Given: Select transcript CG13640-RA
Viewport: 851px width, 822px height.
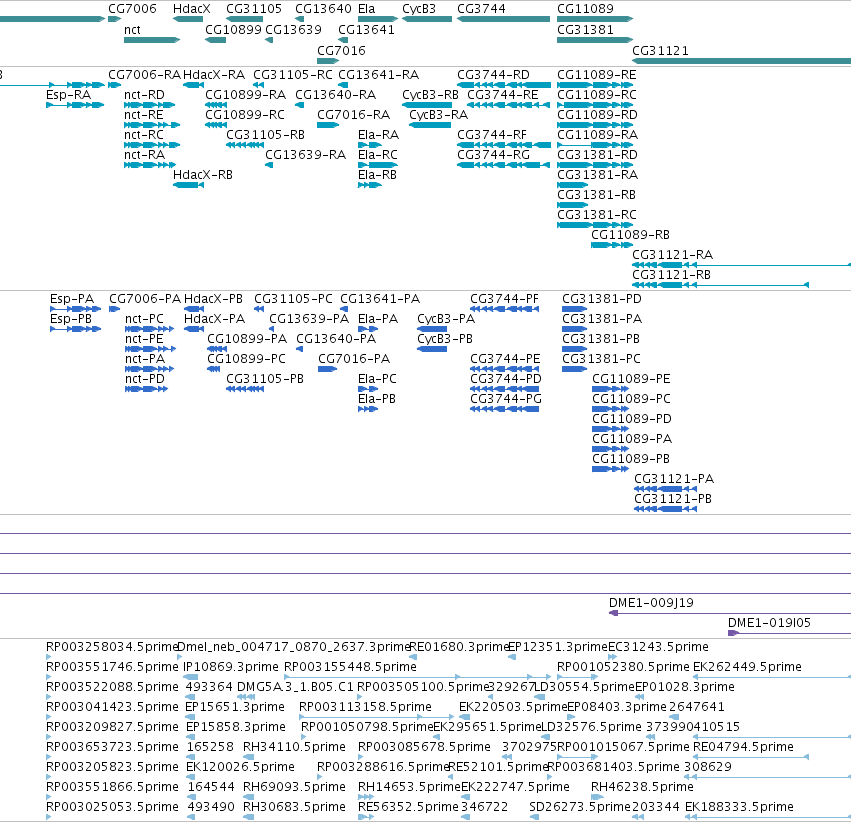Looking at the screenshot, I should coord(335,94).
